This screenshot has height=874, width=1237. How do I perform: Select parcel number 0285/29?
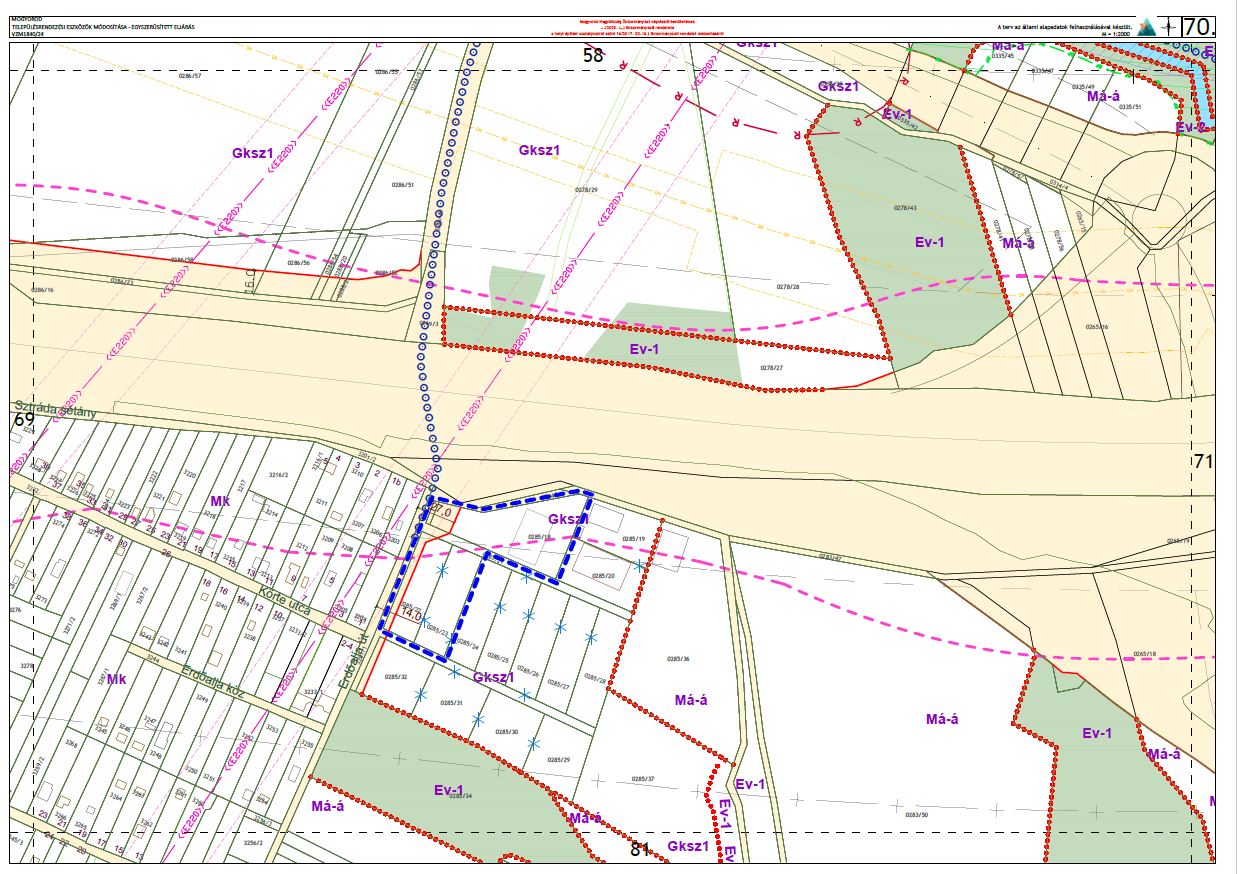[x=558, y=760]
